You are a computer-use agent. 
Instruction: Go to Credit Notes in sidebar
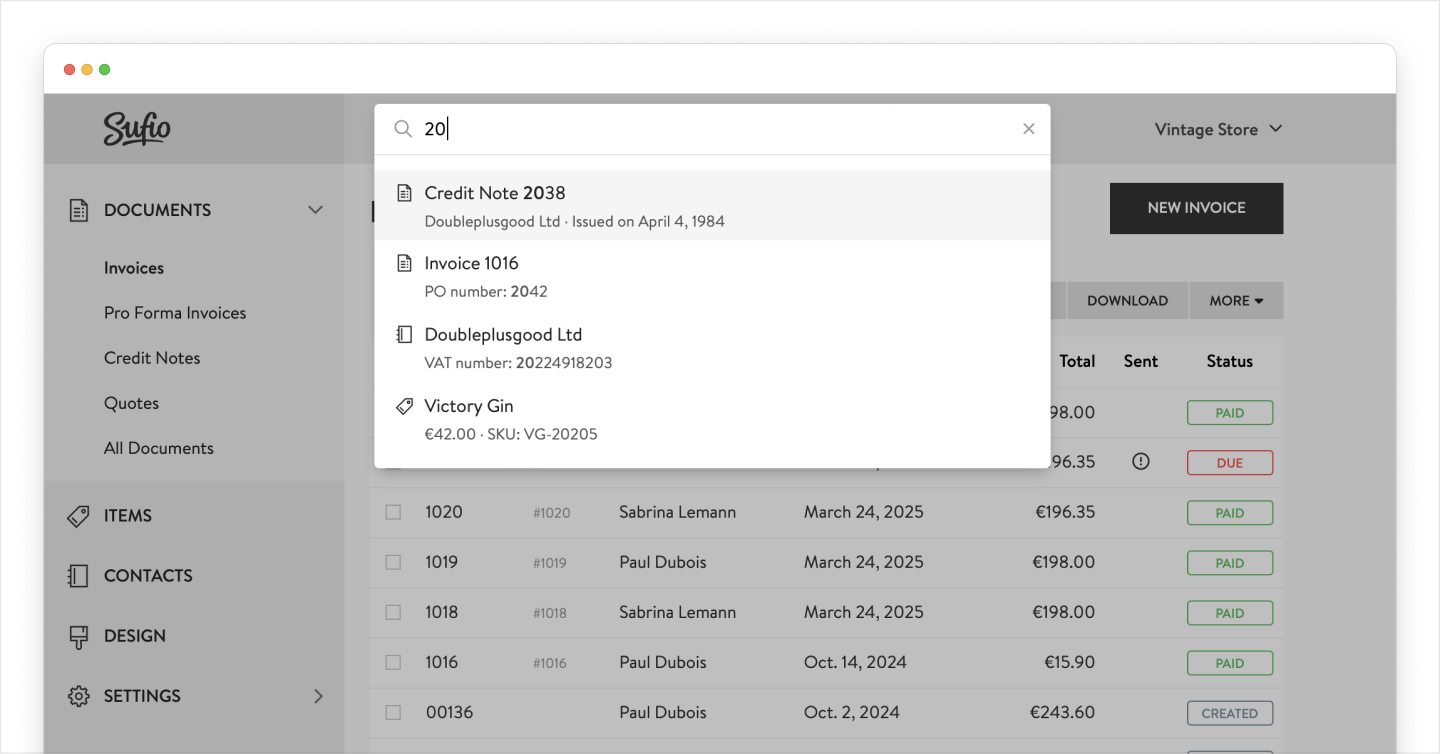coord(152,358)
